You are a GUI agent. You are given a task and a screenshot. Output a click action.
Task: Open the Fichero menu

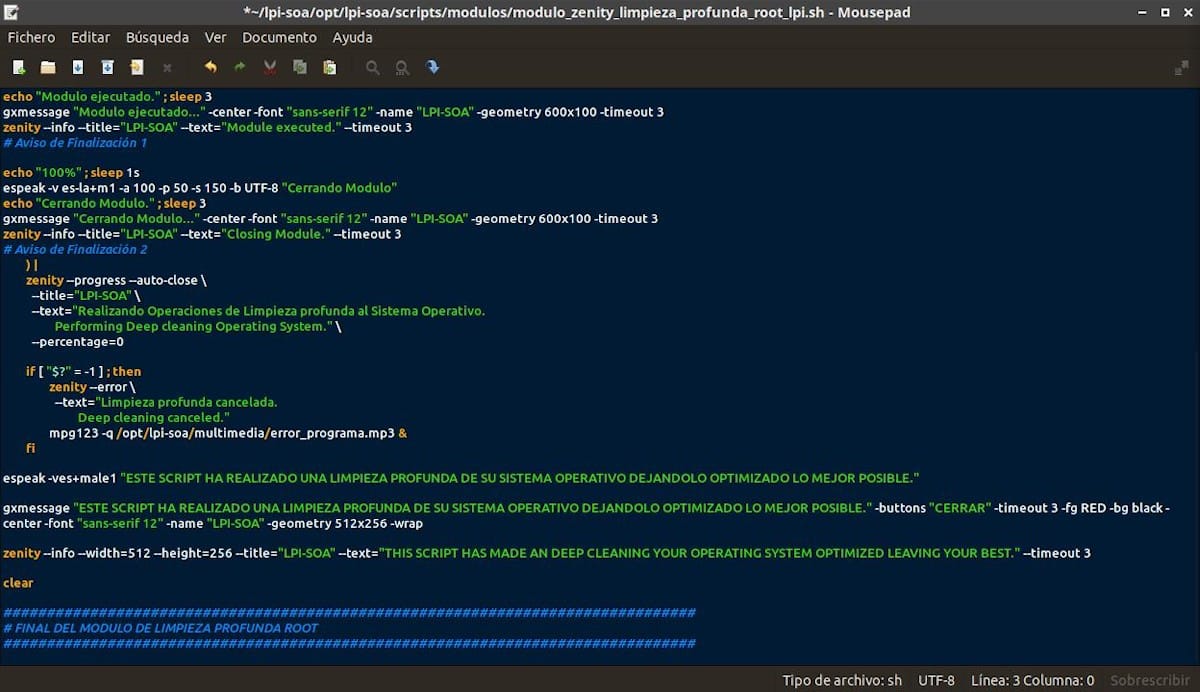point(32,37)
